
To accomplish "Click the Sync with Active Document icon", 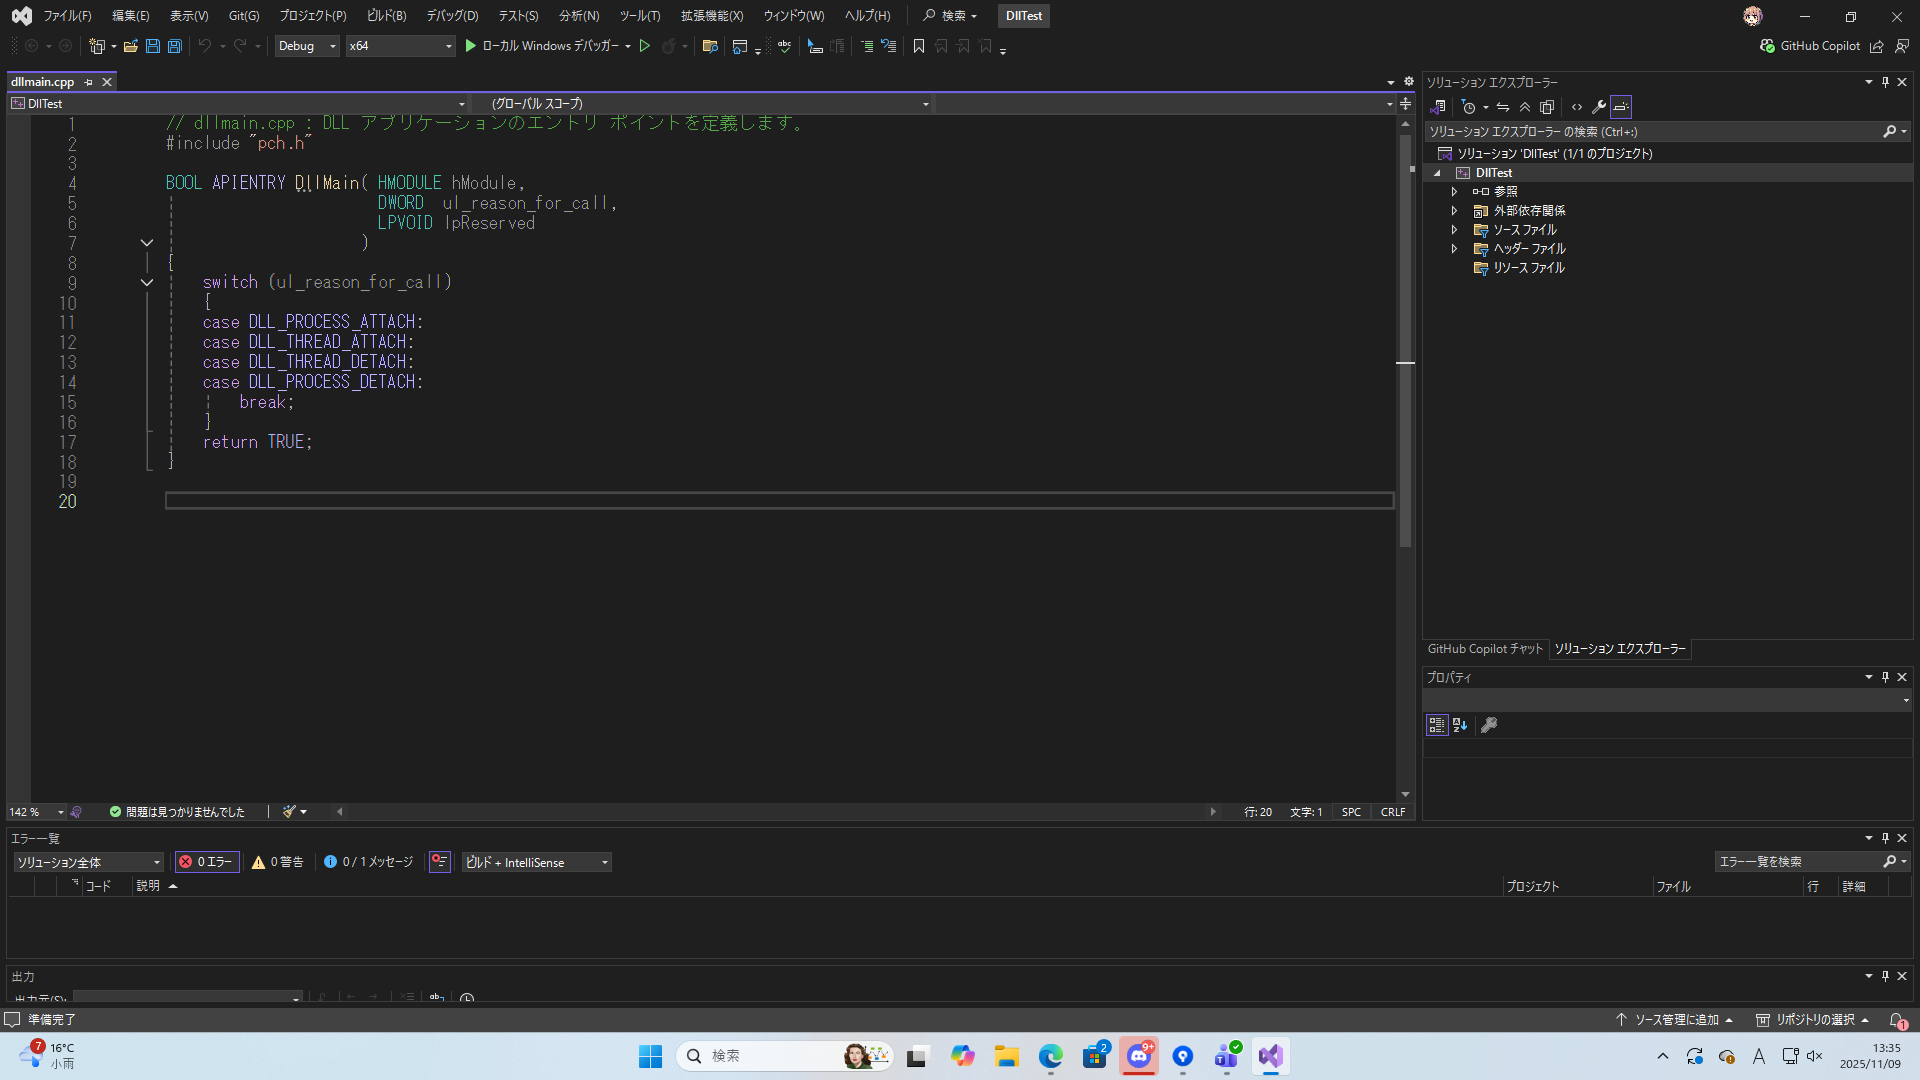I will coord(1502,107).
